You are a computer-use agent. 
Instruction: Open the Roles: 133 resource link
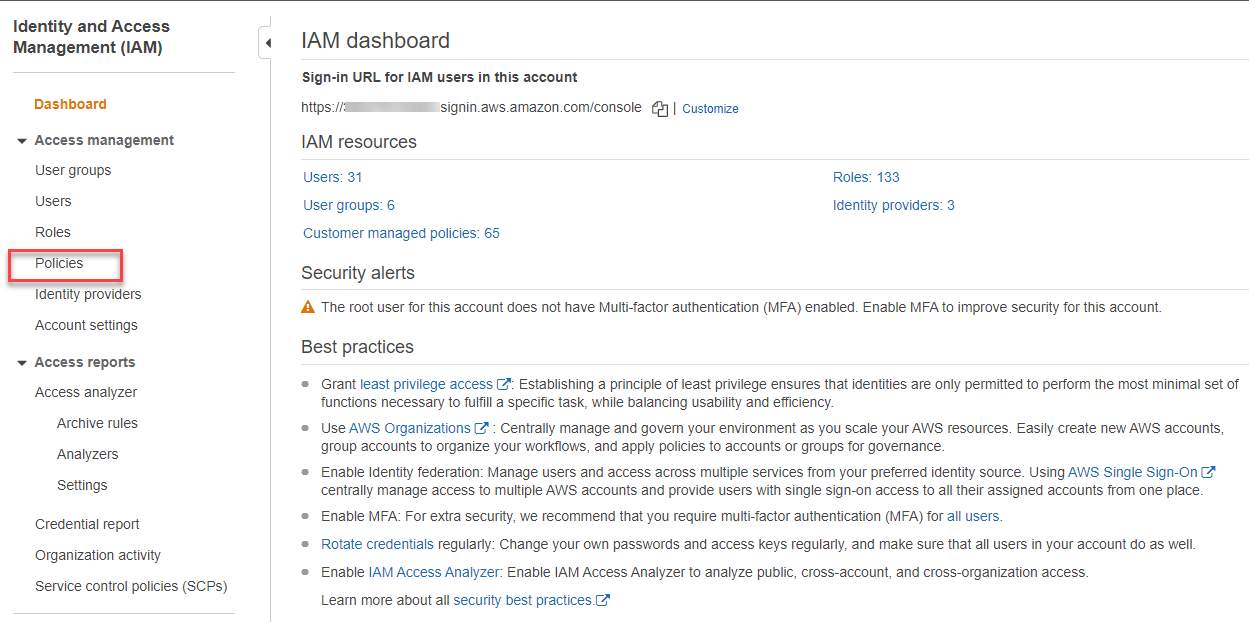(866, 177)
